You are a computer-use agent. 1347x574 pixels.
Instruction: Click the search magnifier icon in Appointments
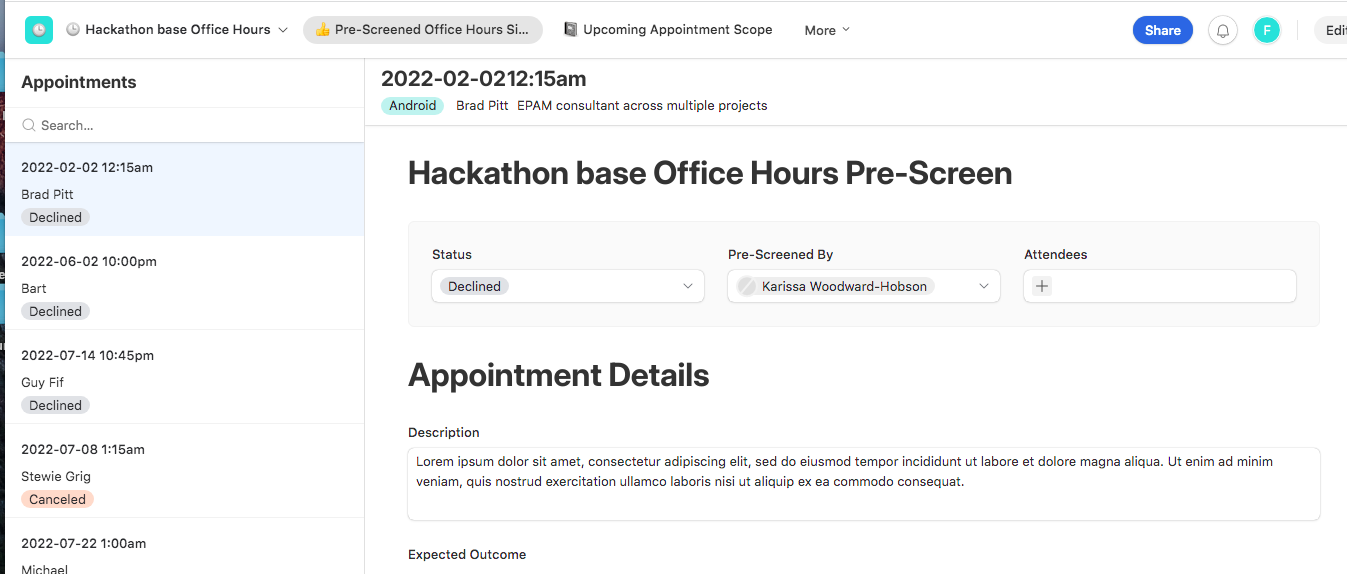29,126
